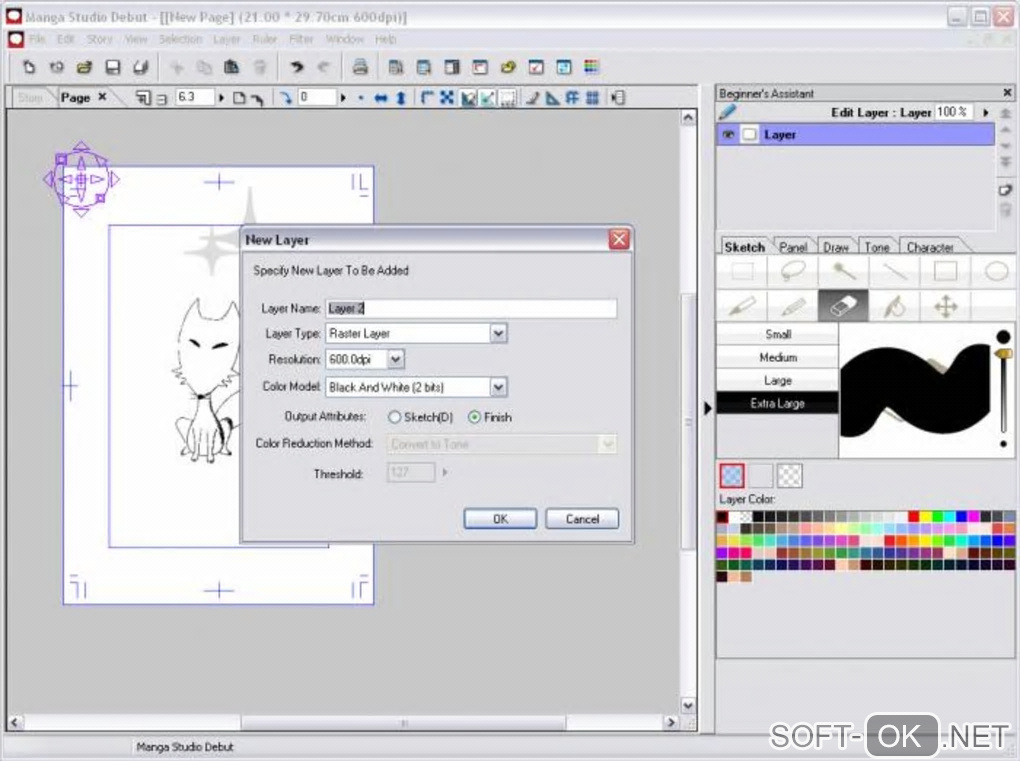Click the blue grid icon in page toolbar
The image size is (1020, 761).
pos(592,98)
